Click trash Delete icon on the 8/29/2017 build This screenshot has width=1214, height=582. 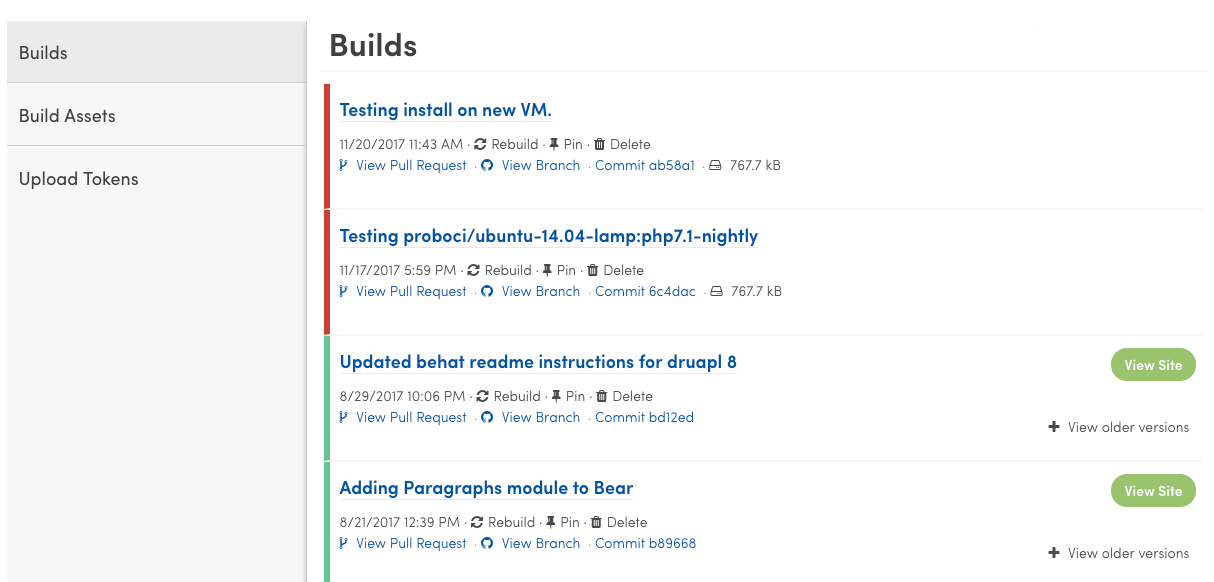(x=601, y=396)
